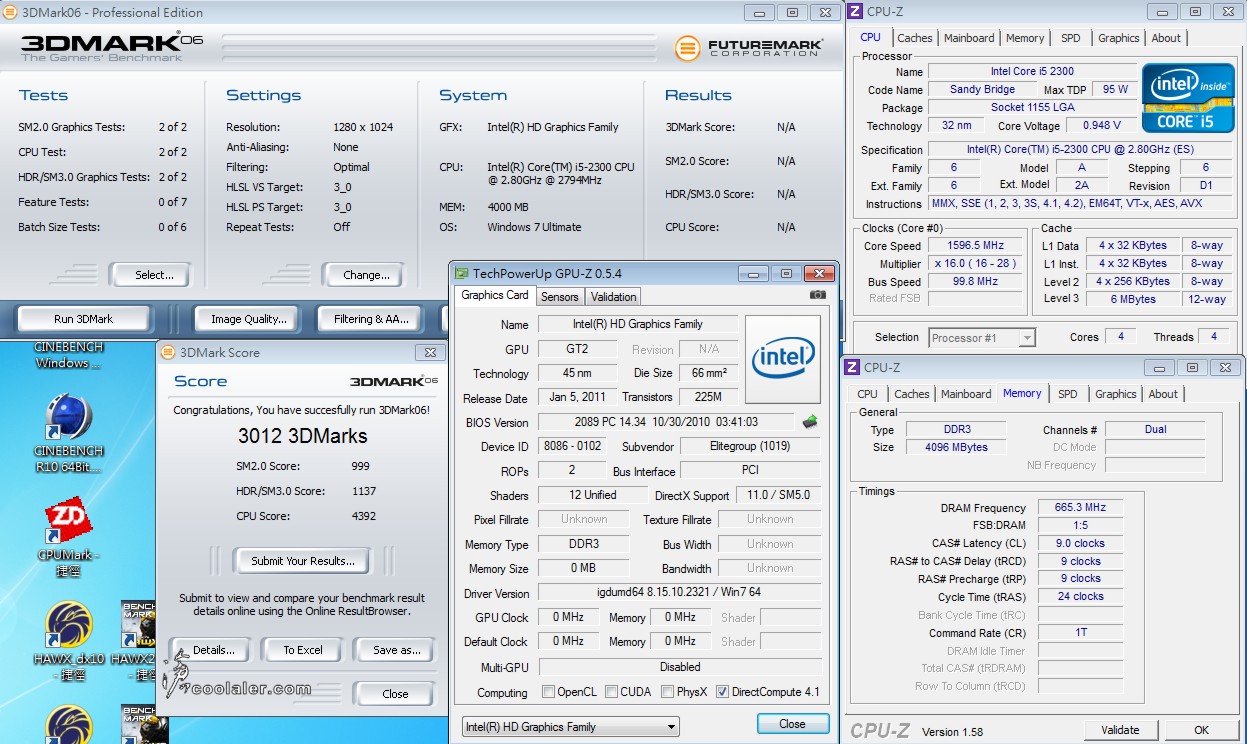Image resolution: width=1247 pixels, height=744 pixels.
Task: Select the Graphics Card tab in GPU-Z
Action: pyautogui.click(x=495, y=295)
